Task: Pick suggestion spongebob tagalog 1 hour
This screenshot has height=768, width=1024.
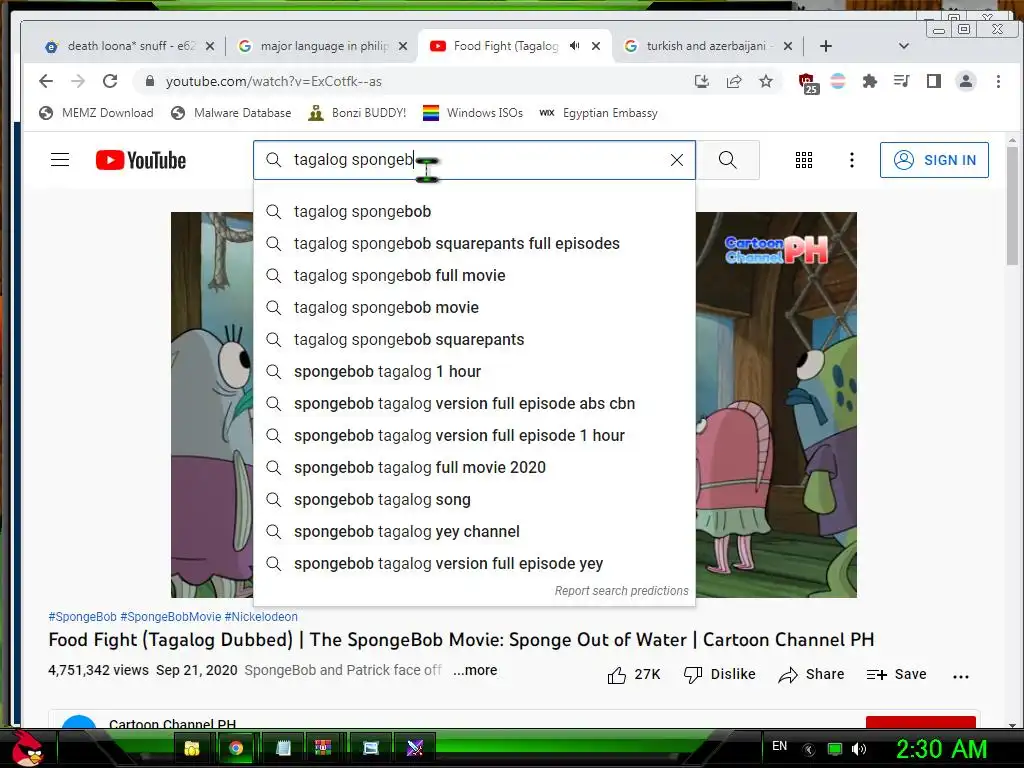Action: tap(474, 372)
